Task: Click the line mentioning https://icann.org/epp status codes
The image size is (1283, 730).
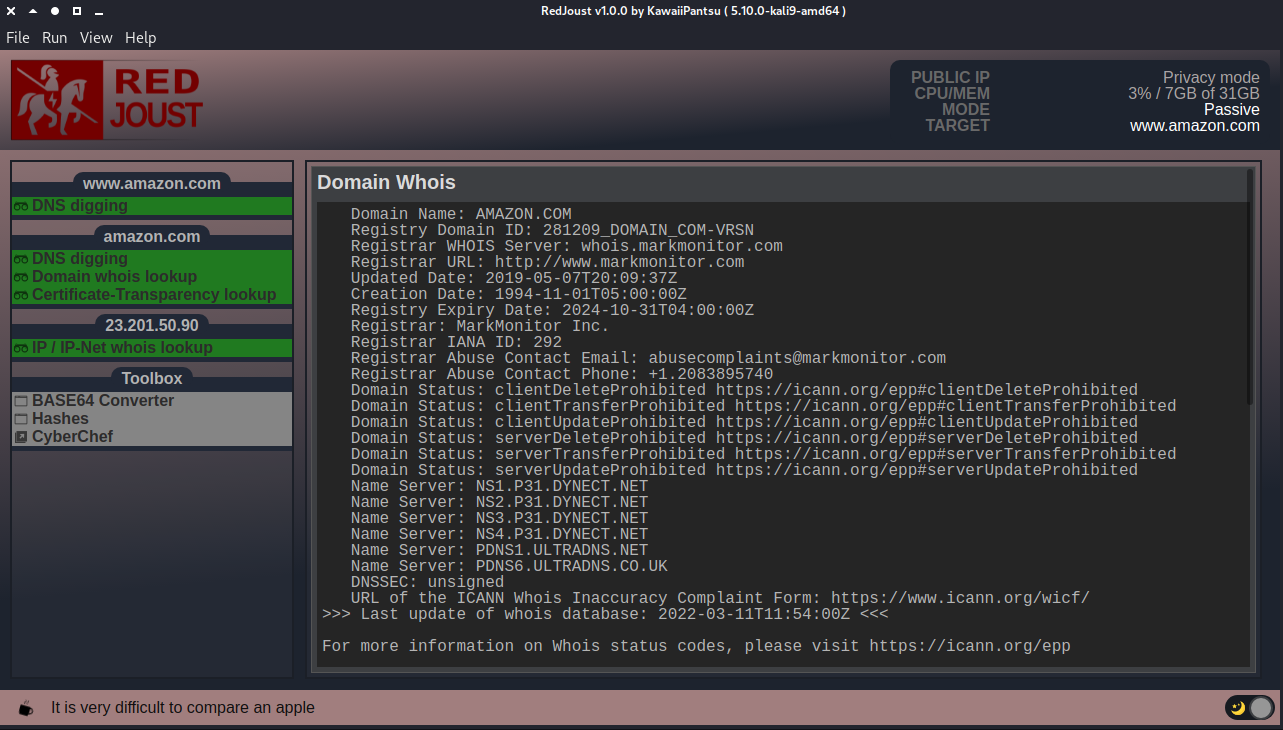Action: (696, 646)
